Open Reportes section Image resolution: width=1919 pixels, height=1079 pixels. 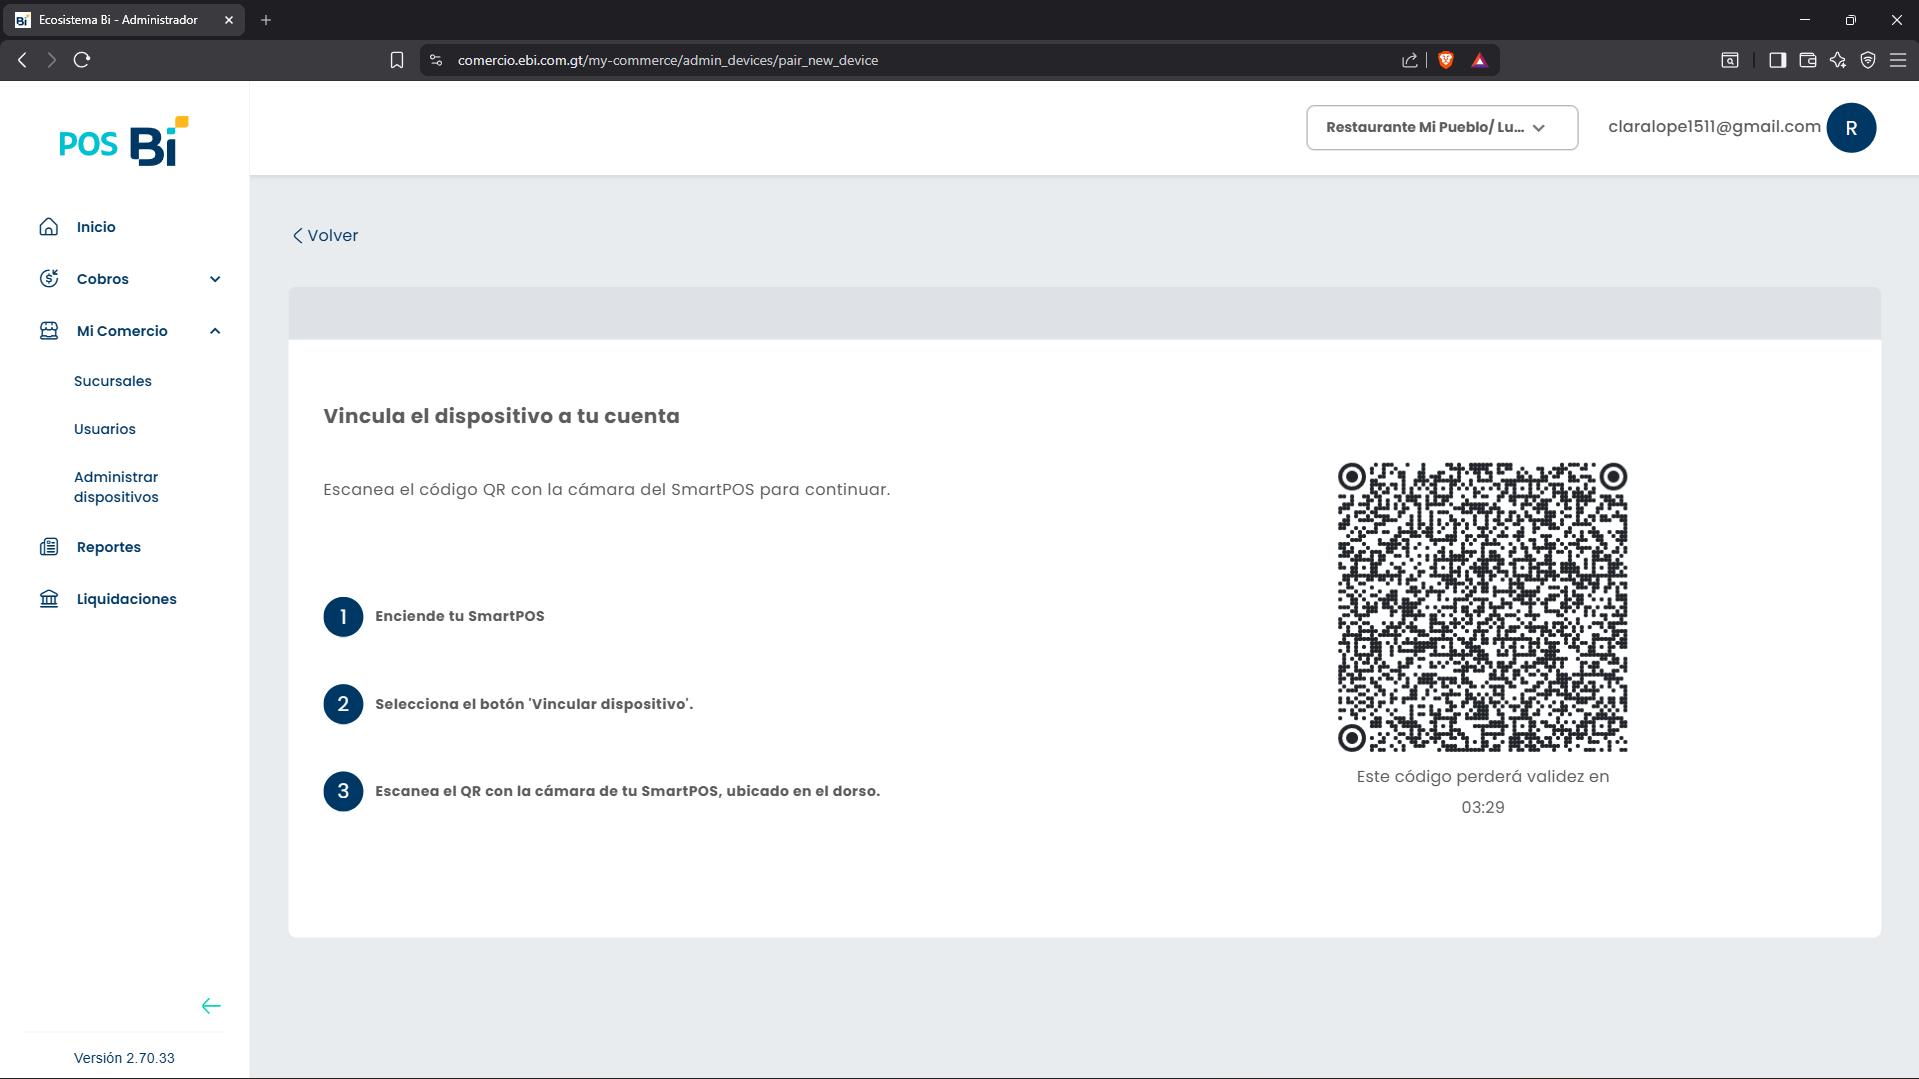click(109, 547)
